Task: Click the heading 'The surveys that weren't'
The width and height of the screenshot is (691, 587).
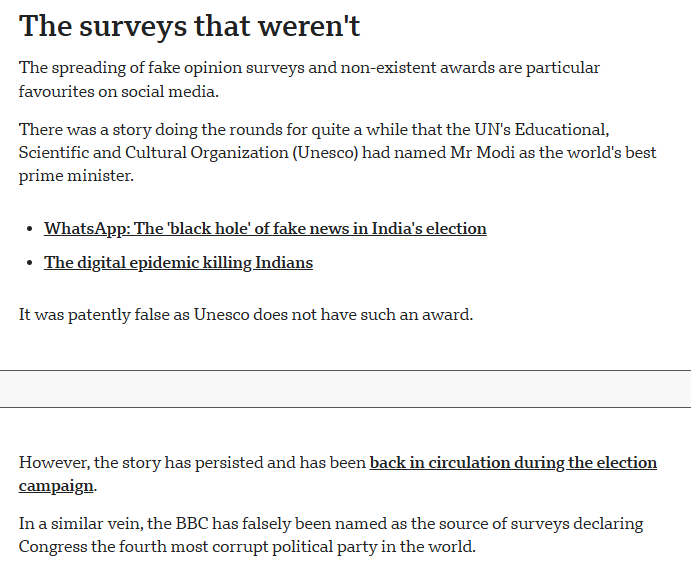Action: click(189, 27)
